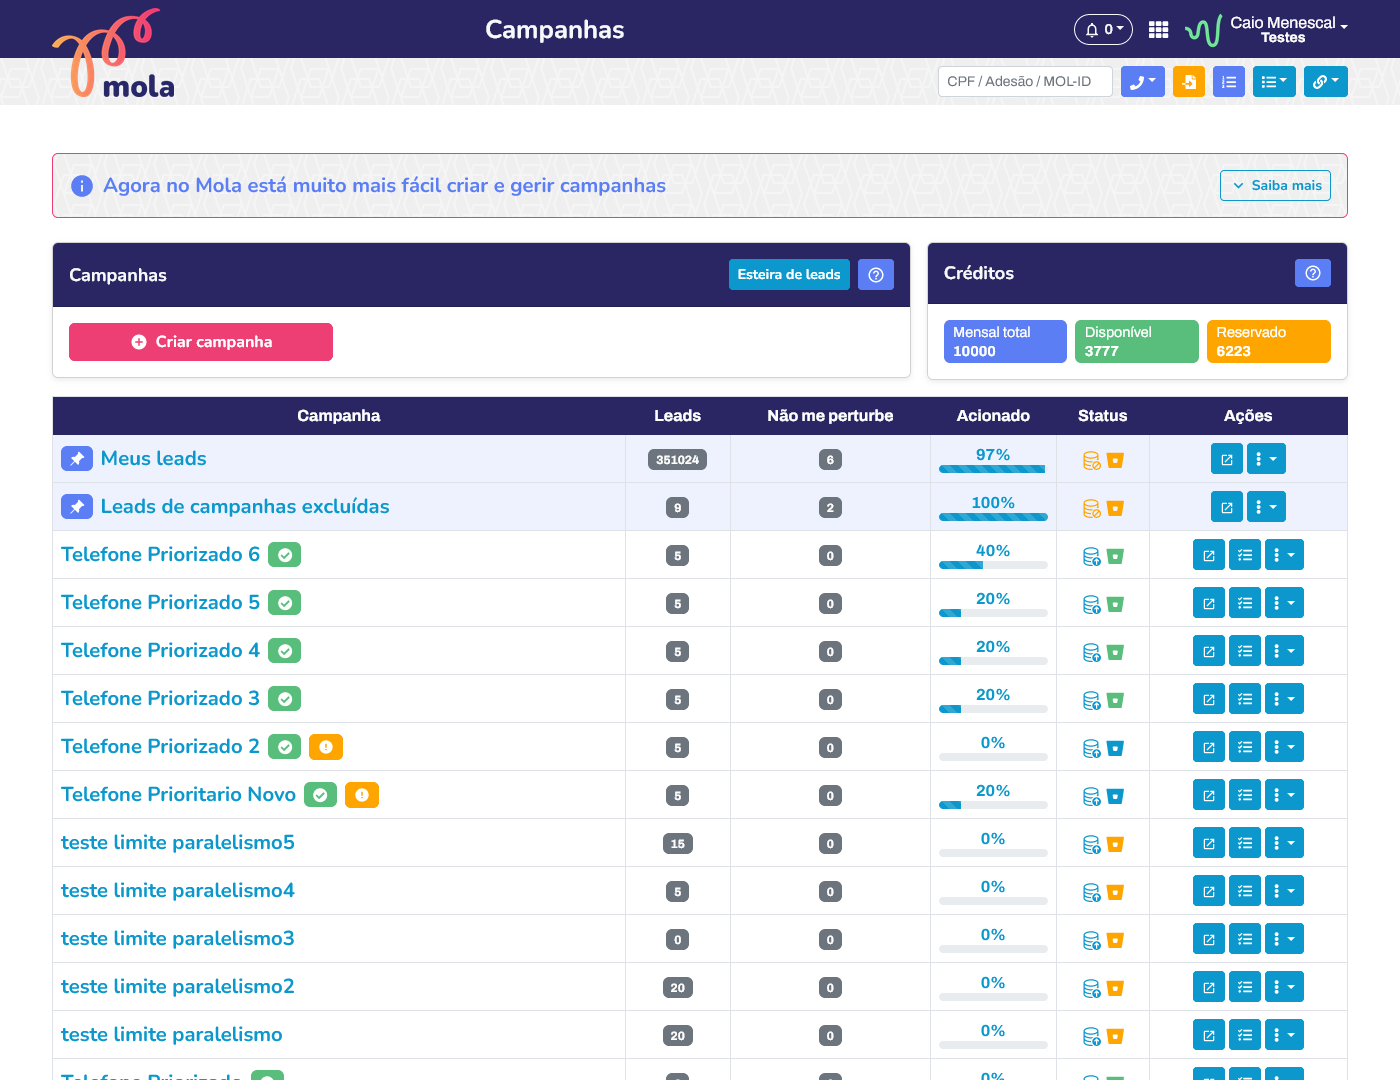Open the apps grid menu icon
Image resolution: width=1400 pixels, height=1080 pixels.
coord(1158,30)
